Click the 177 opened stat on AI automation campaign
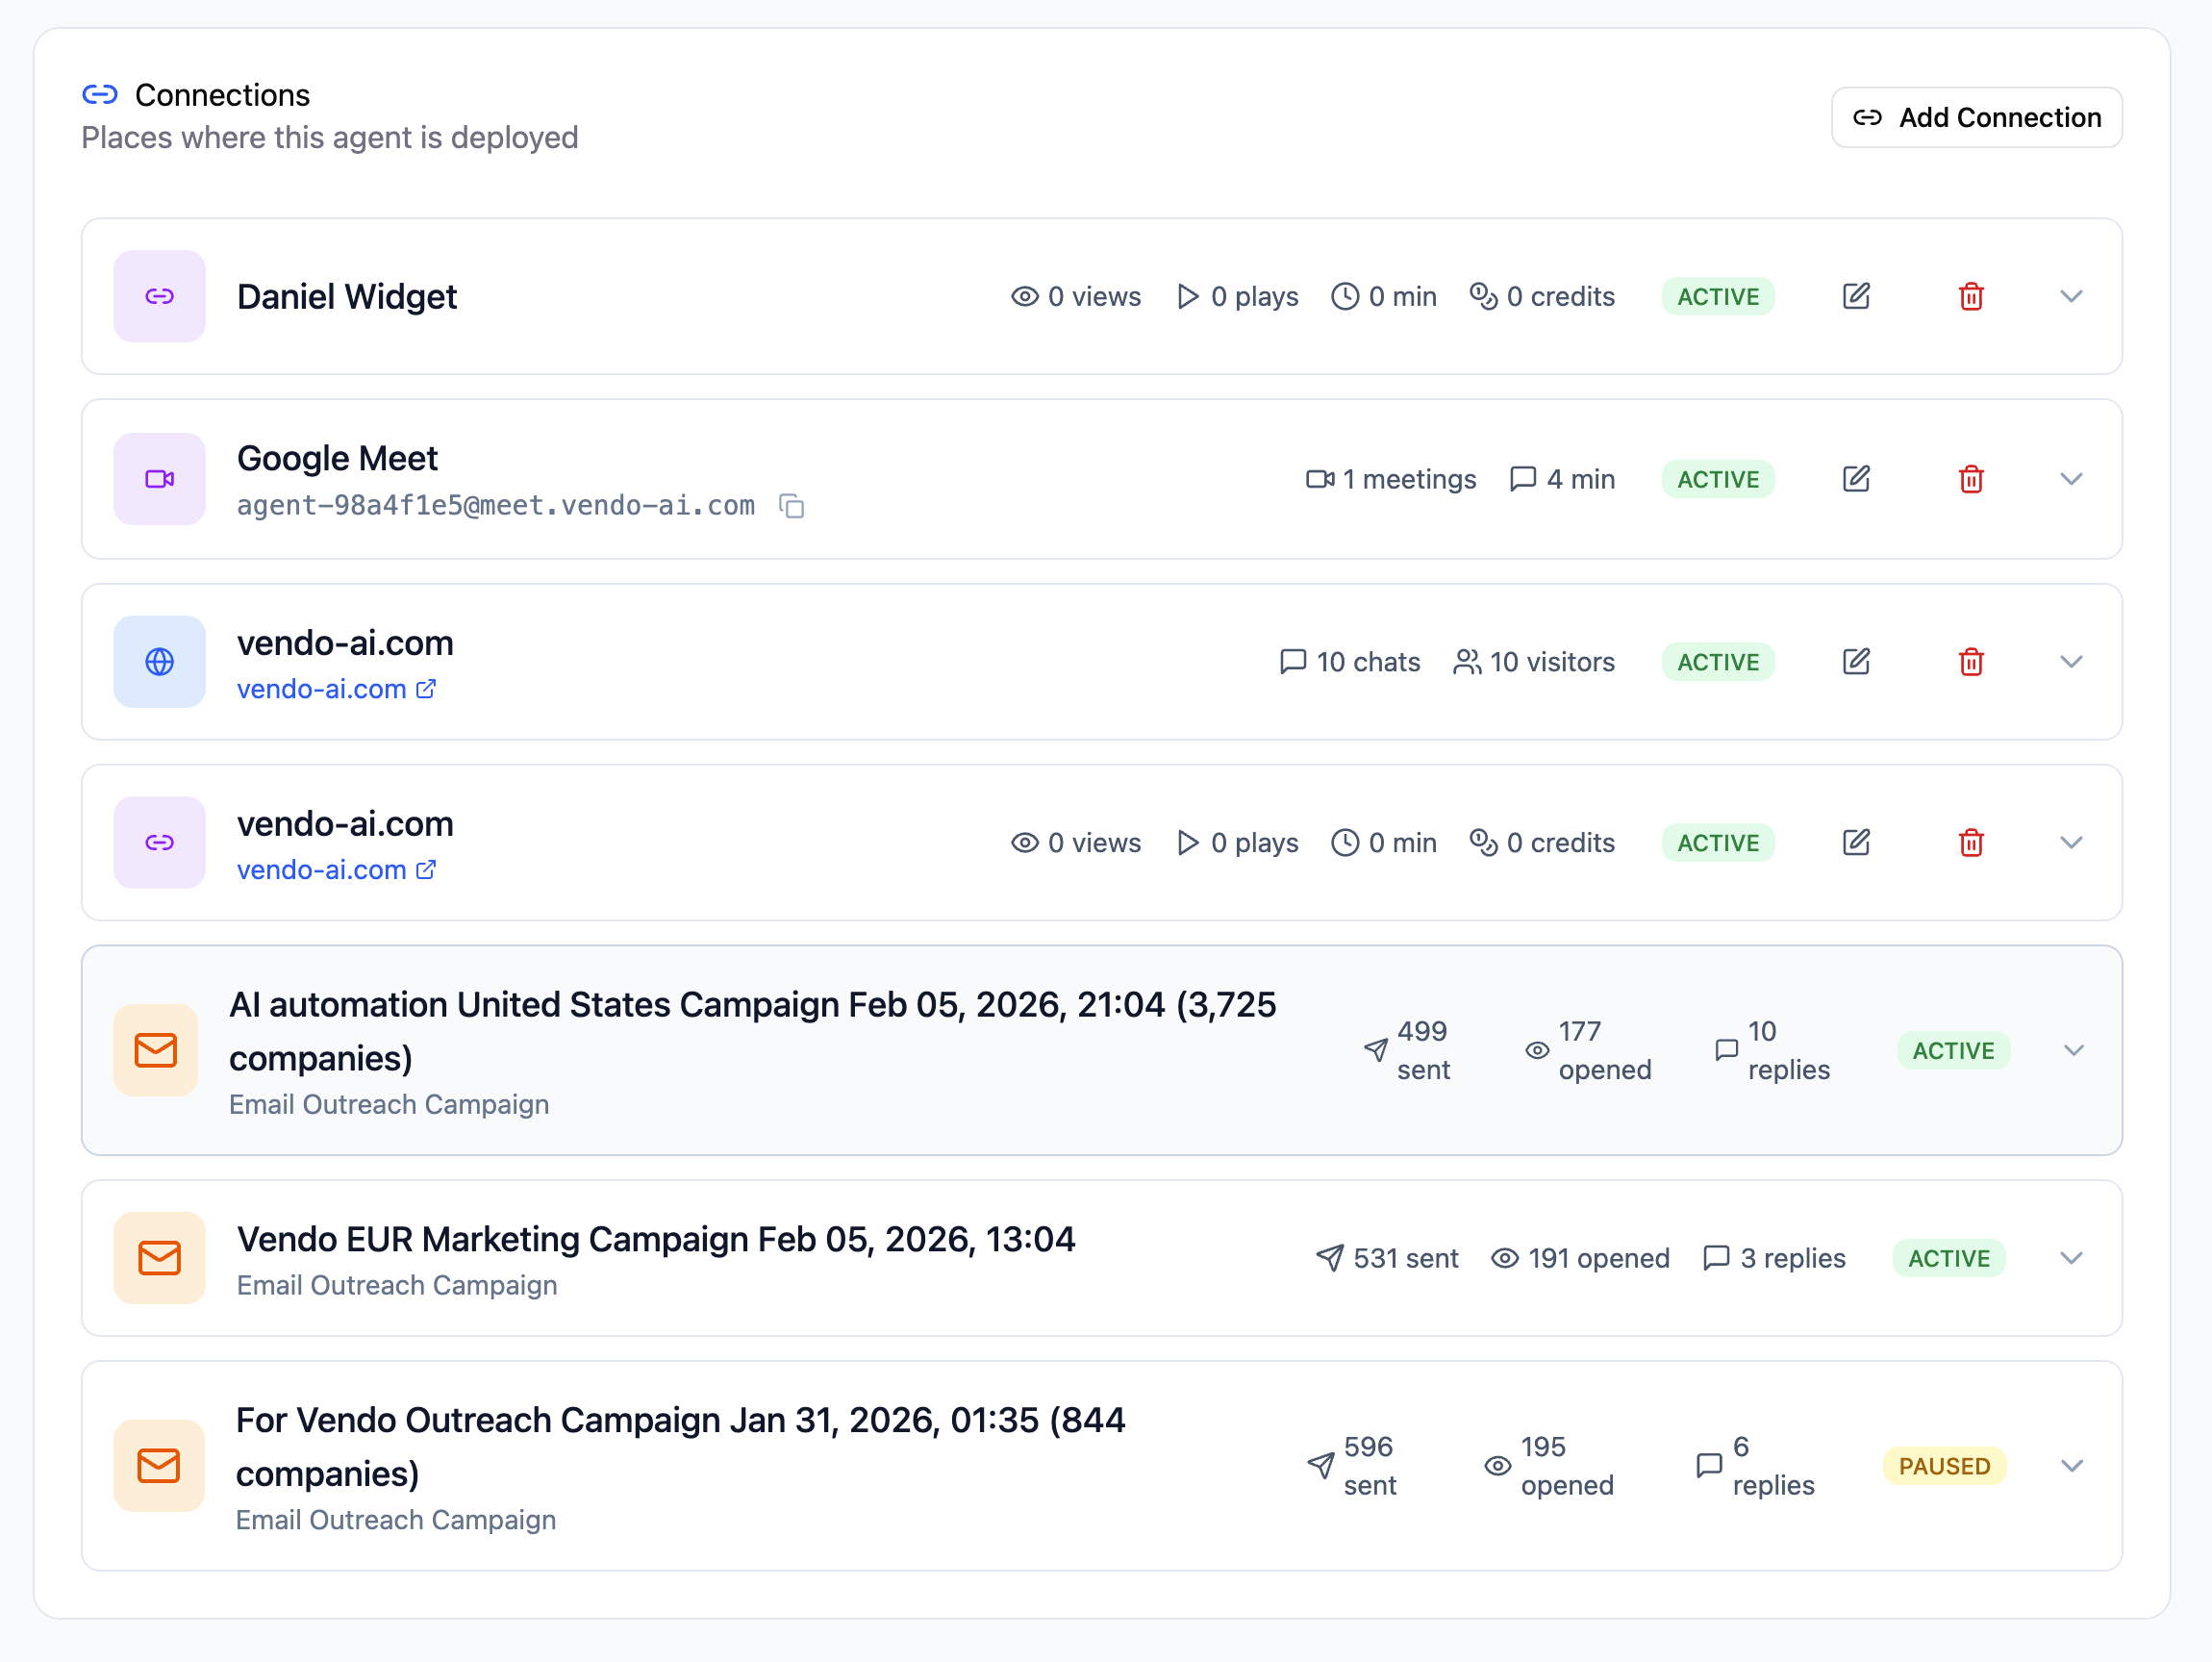This screenshot has height=1662, width=2212. point(1588,1050)
